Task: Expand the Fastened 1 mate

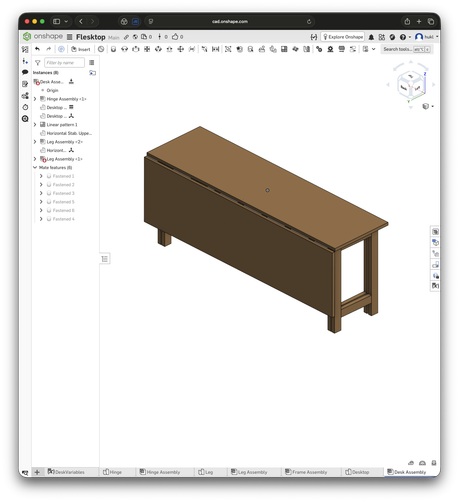Action: tap(41, 176)
